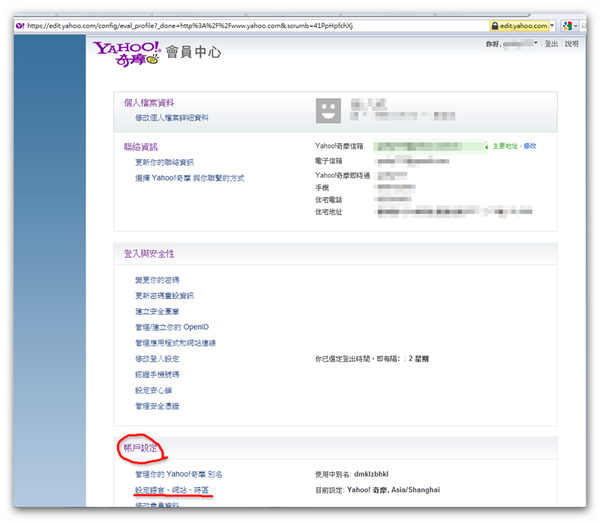Screen dimensions: 600x521
Task: Click the 2 星期 logout interval text
Action: coord(419,359)
